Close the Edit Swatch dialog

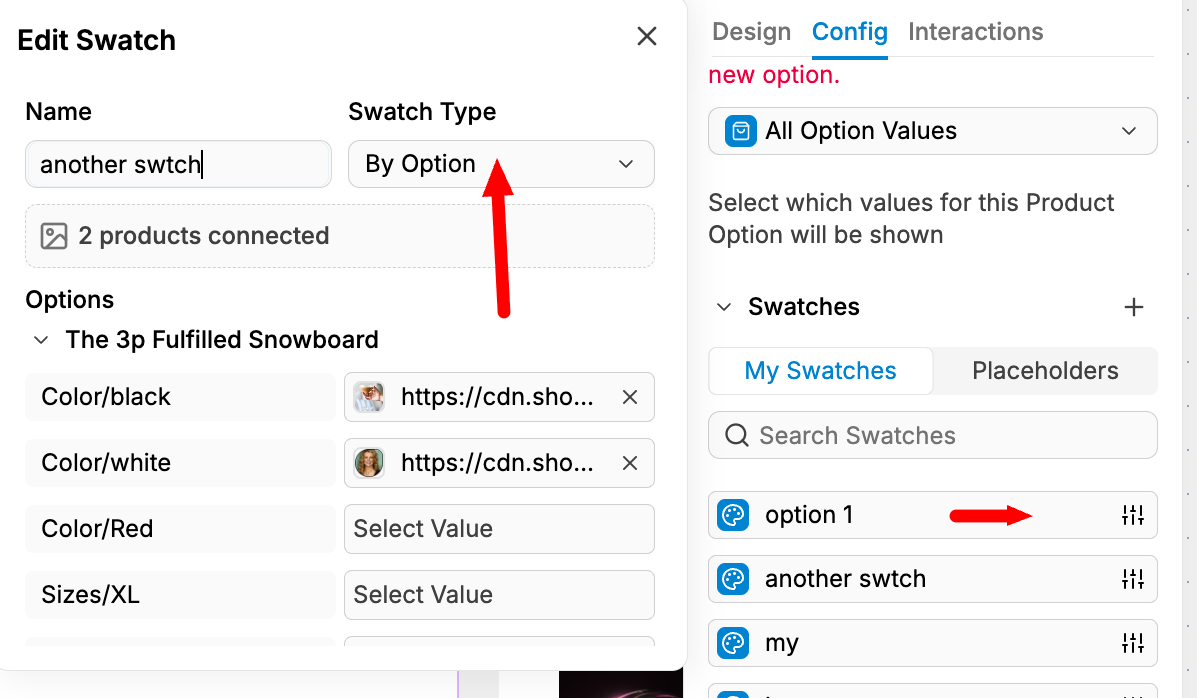point(647,37)
